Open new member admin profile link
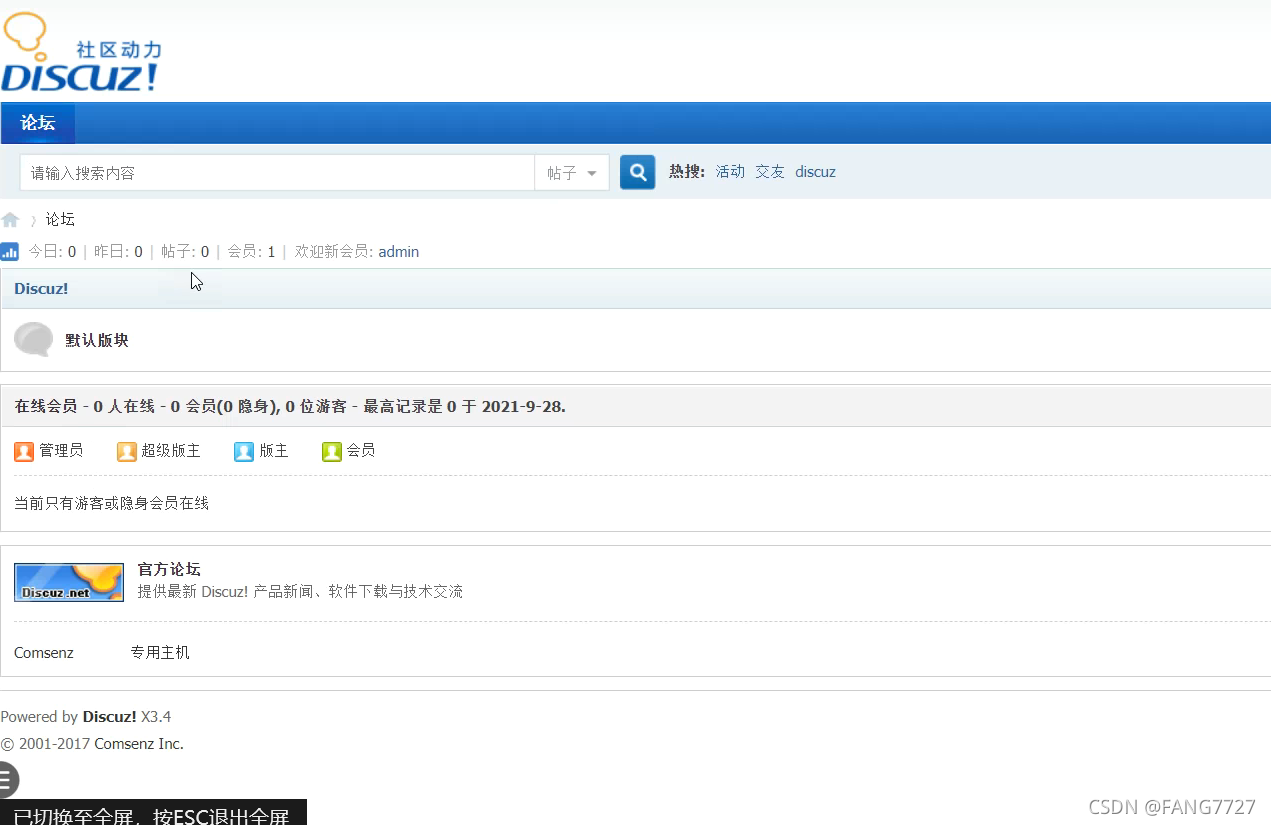Screen dimensions: 1271x825 [x=398, y=252]
